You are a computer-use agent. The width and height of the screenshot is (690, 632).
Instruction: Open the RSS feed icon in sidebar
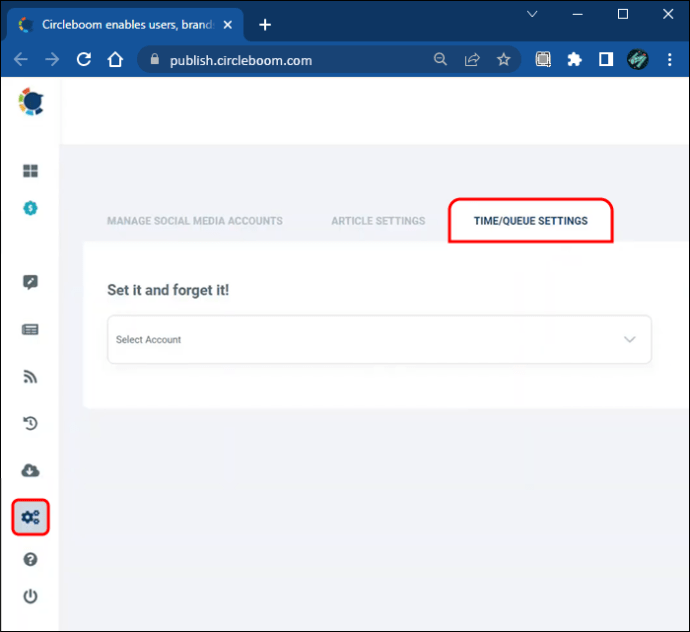30,377
